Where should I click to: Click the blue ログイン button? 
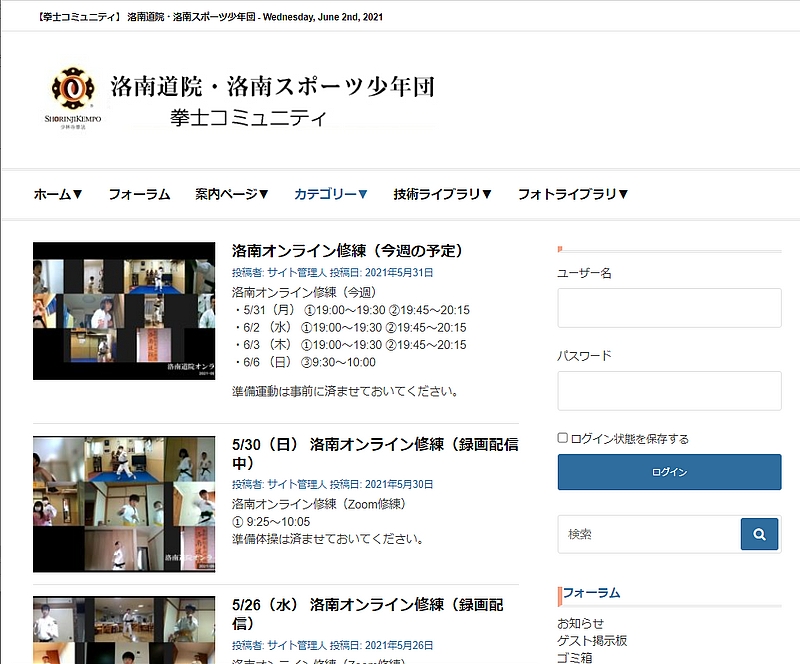point(669,472)
